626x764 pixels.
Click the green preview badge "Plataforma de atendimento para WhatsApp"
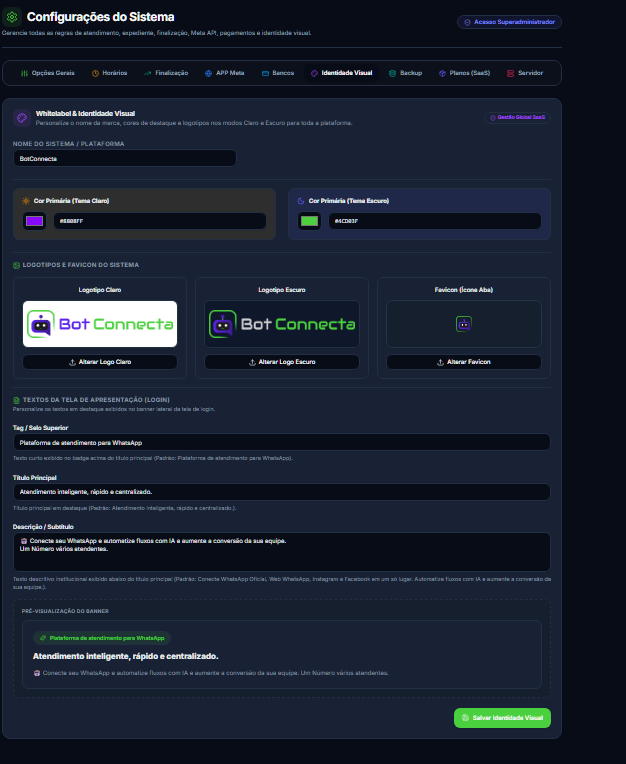tap(102, 638)
